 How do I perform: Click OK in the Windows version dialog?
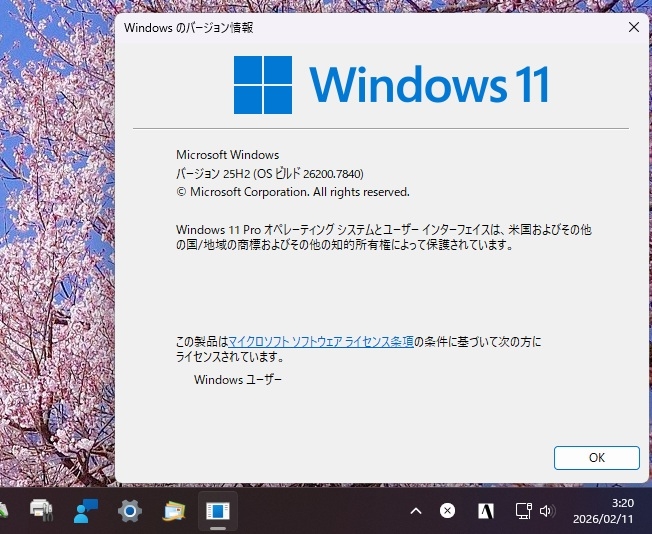597,458
